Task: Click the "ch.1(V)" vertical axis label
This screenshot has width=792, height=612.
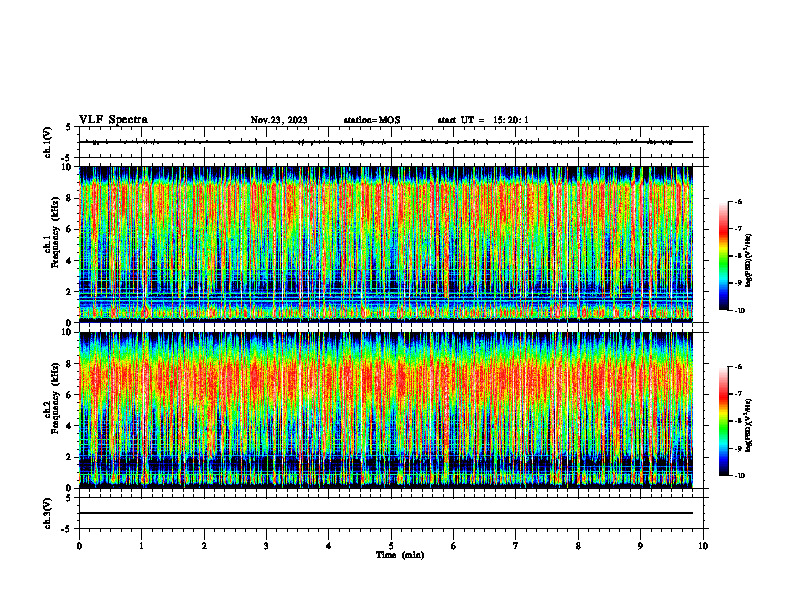Action: [x=48, y=142]
